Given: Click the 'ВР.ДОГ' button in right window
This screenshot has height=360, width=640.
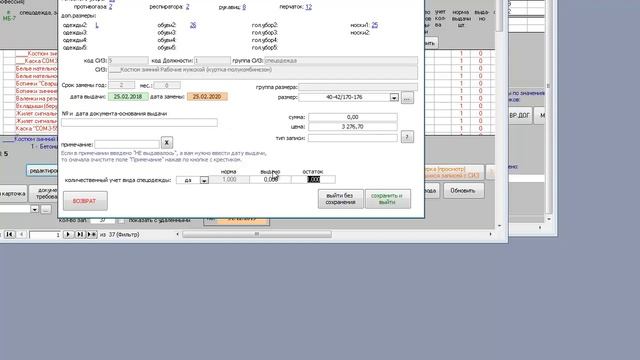Looking at the screenshot, I should pos(519,116).
